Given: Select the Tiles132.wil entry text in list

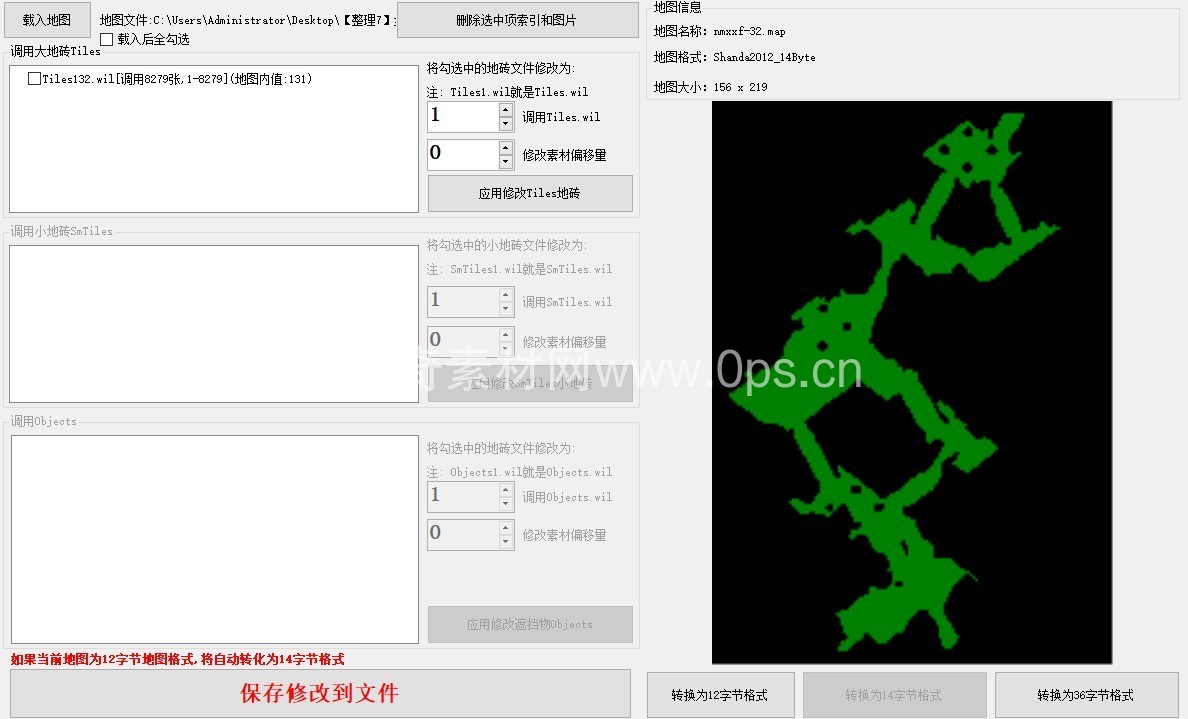Looking at the screenshot, I should click(177, 79).
